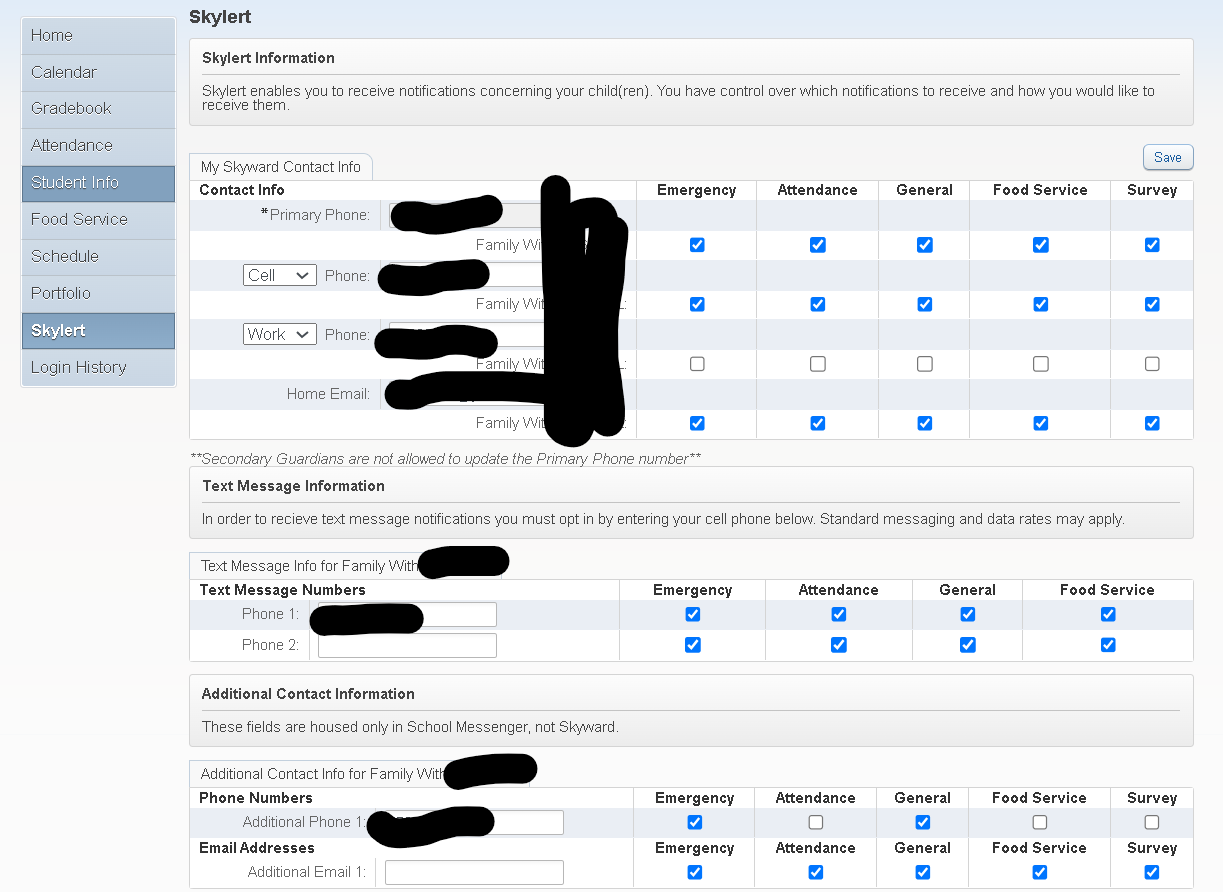1223x892 pixels.
Task: Uncheck Emergency for the Primary Phone row
Action: (697, 245)
